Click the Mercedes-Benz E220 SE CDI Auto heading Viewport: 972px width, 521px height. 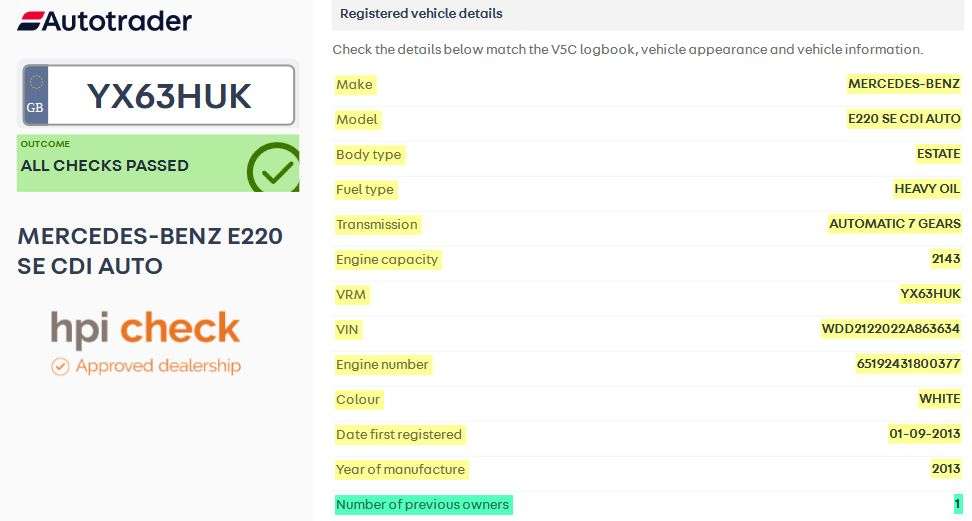pyautogui.click(x=150, y=251)
